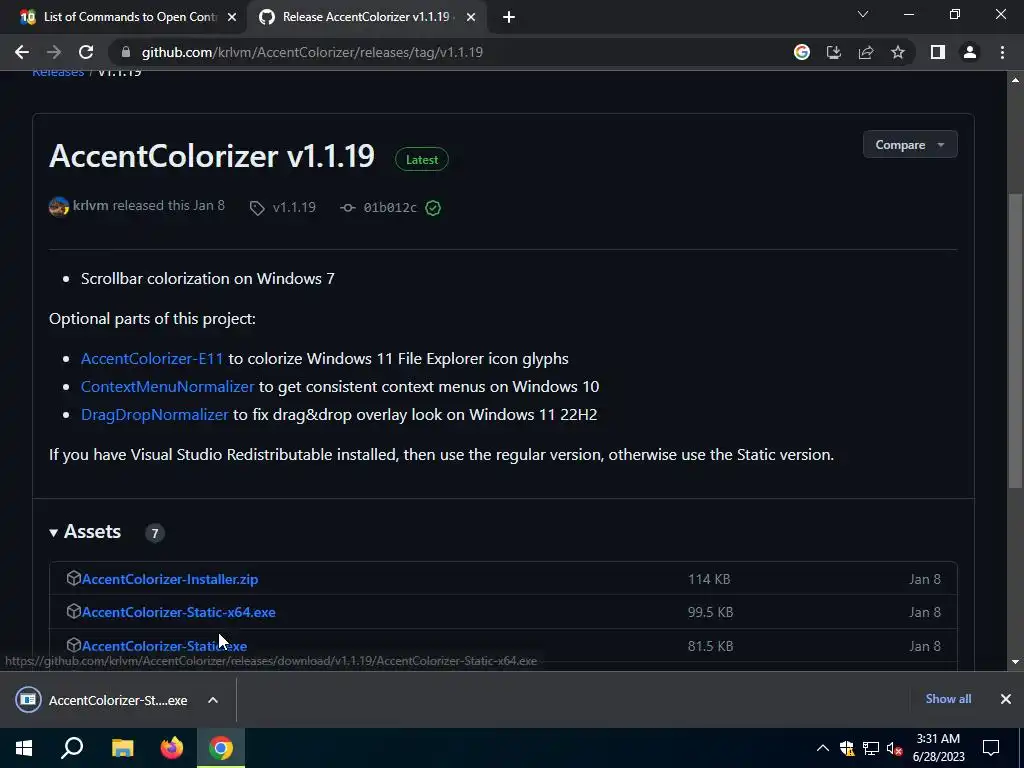Open Windows search from the taskbar

72,748
